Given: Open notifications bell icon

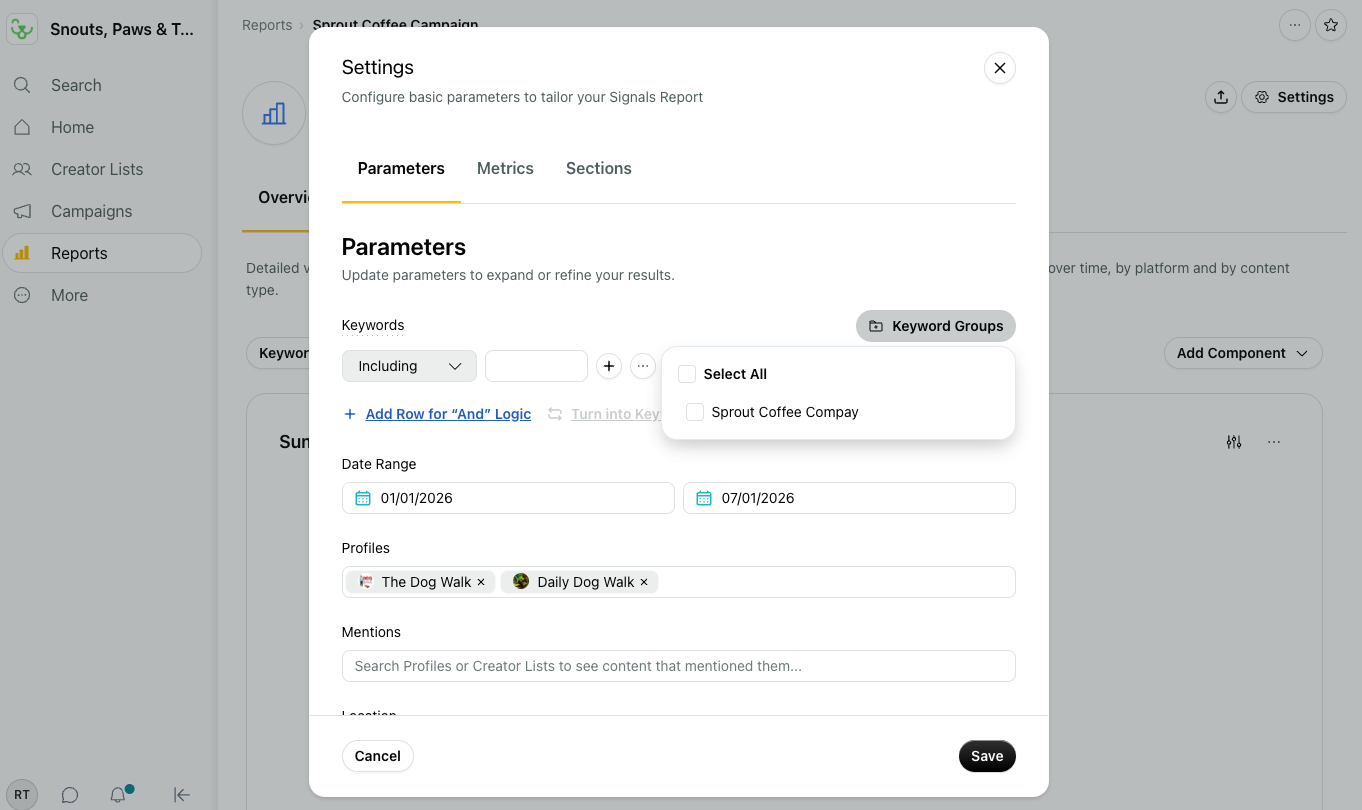Looking at the screenshot, I should click(x=118, y=795).
